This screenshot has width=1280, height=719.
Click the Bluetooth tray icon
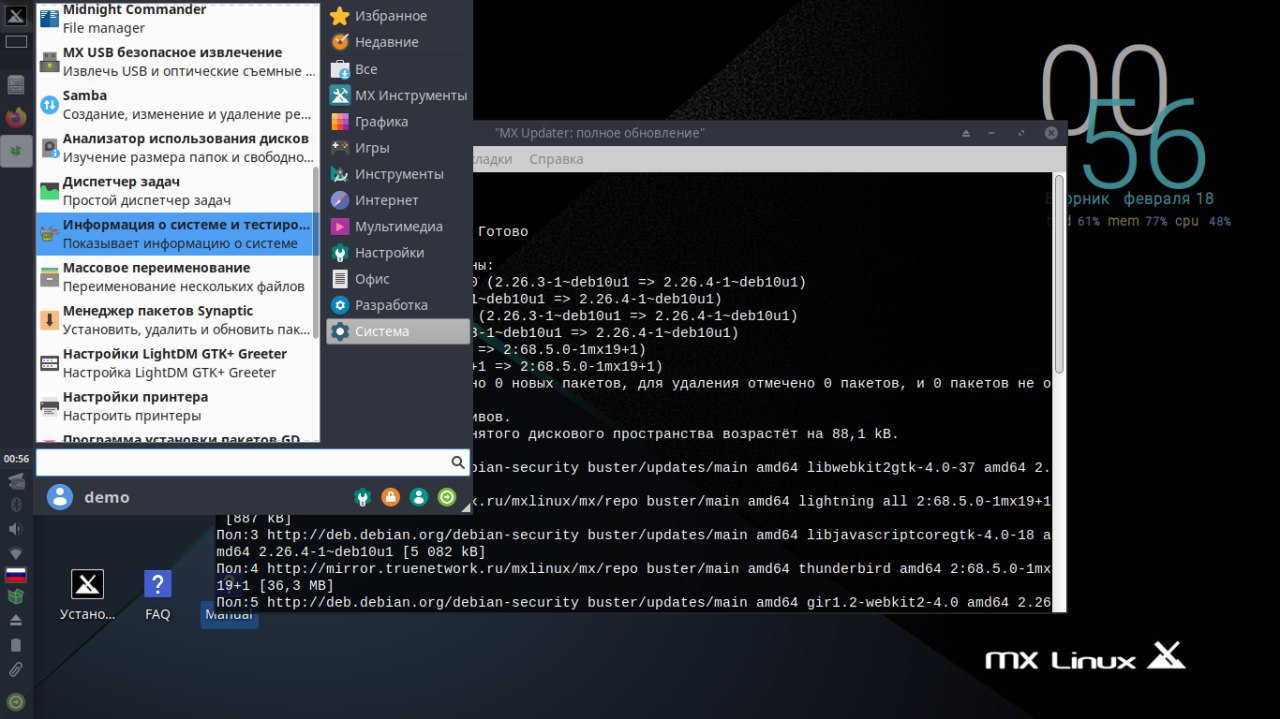(x=16, y=504)
